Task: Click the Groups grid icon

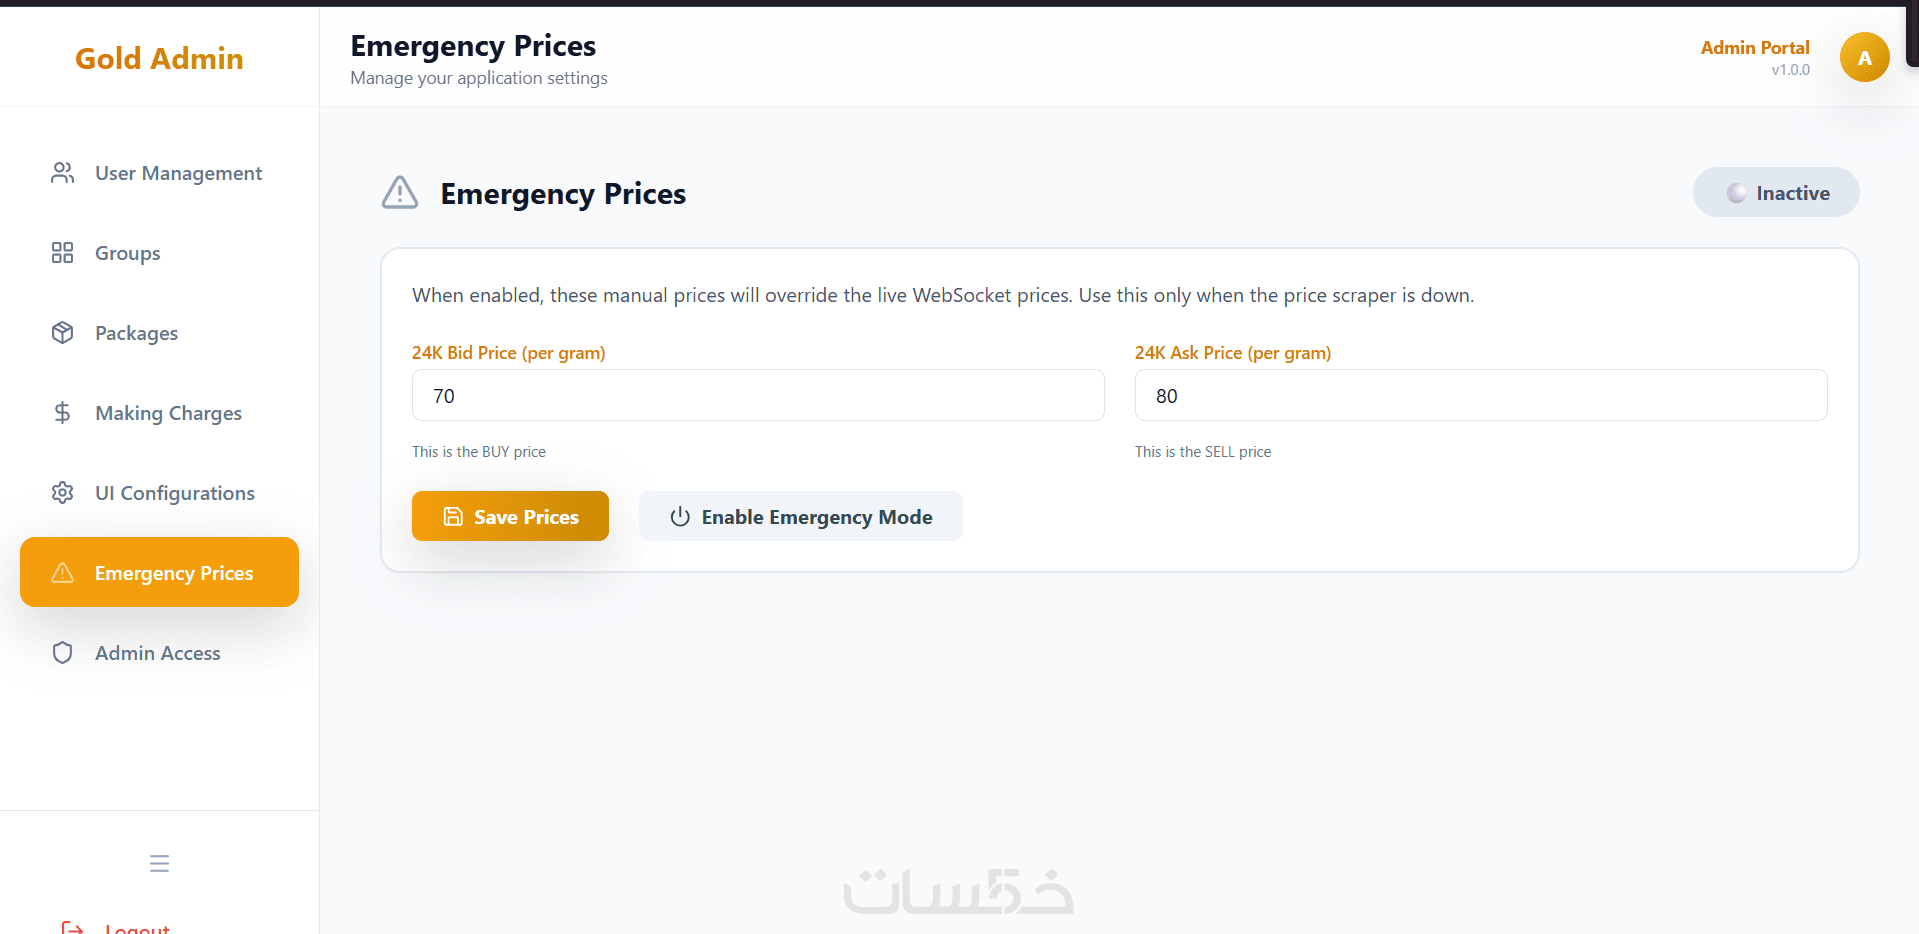Action: [62, 253]
